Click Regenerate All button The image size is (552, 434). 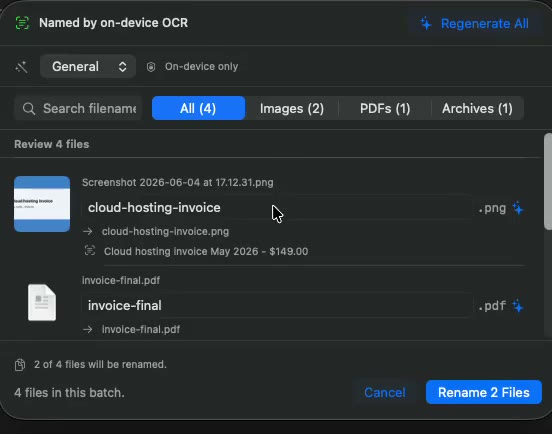tap(475, 24)
